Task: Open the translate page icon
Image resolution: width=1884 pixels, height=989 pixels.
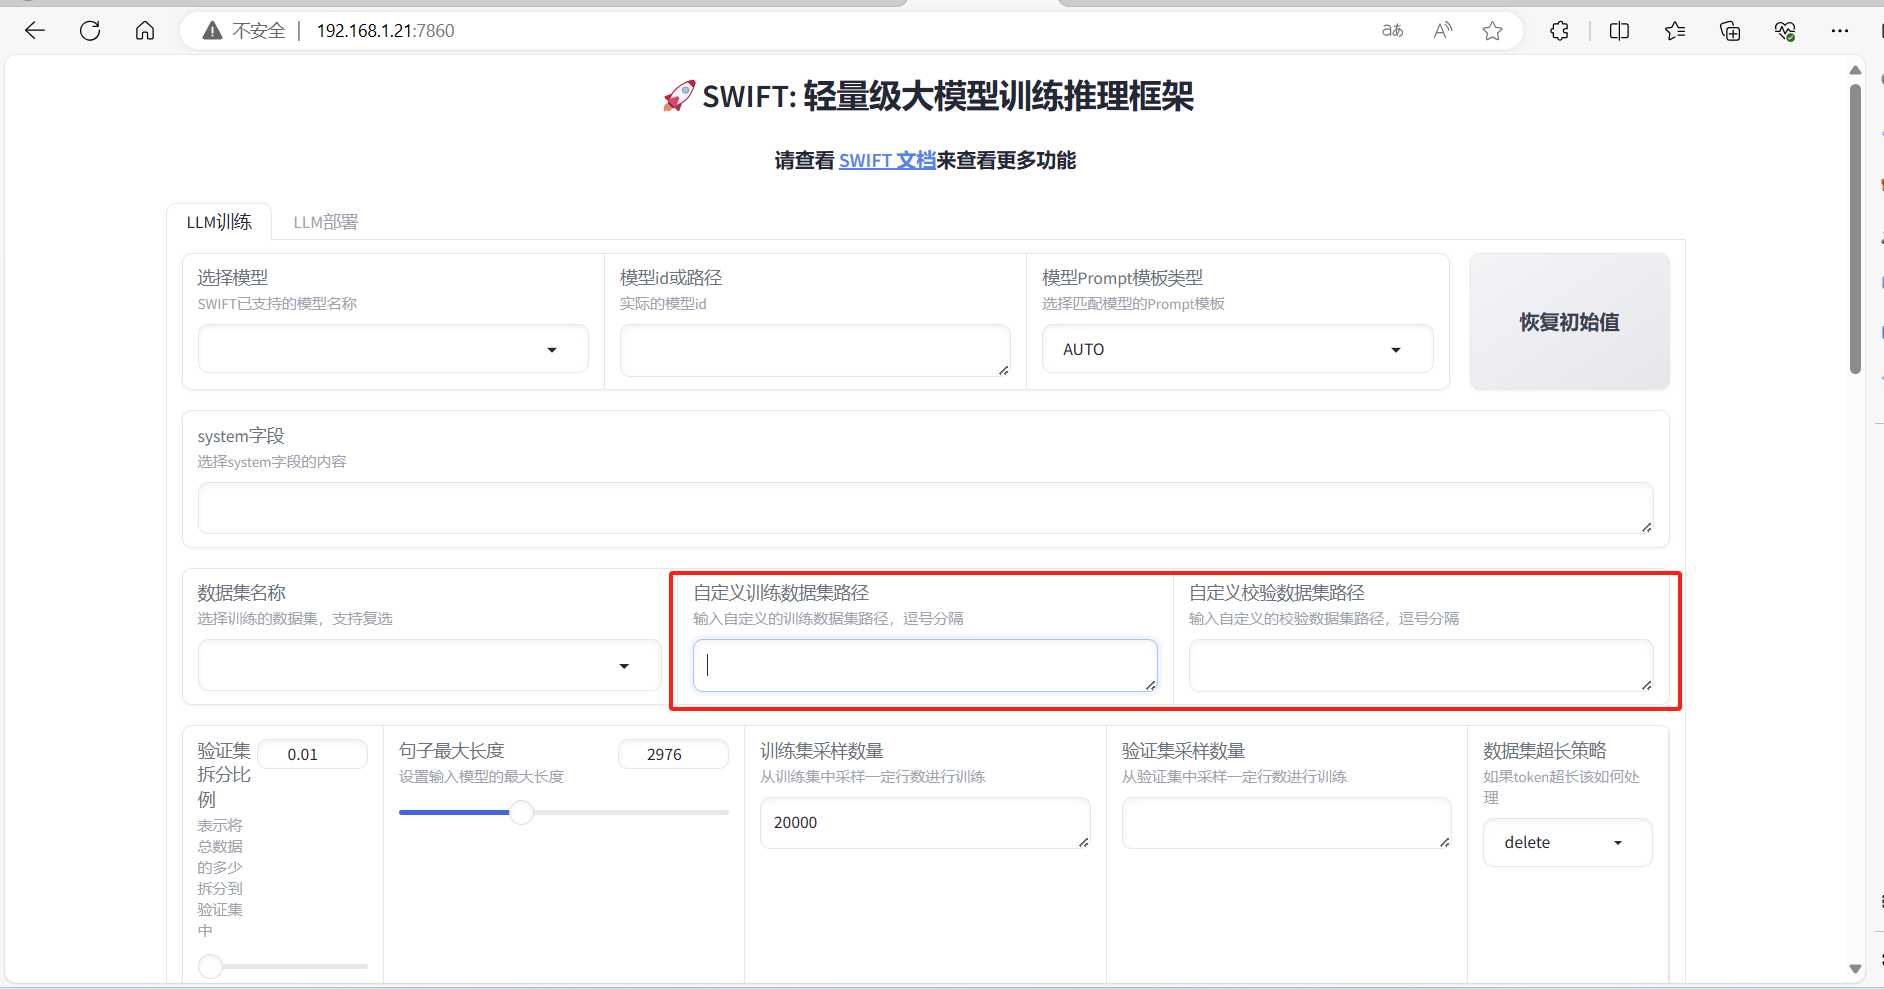Action: [1392, 31]
